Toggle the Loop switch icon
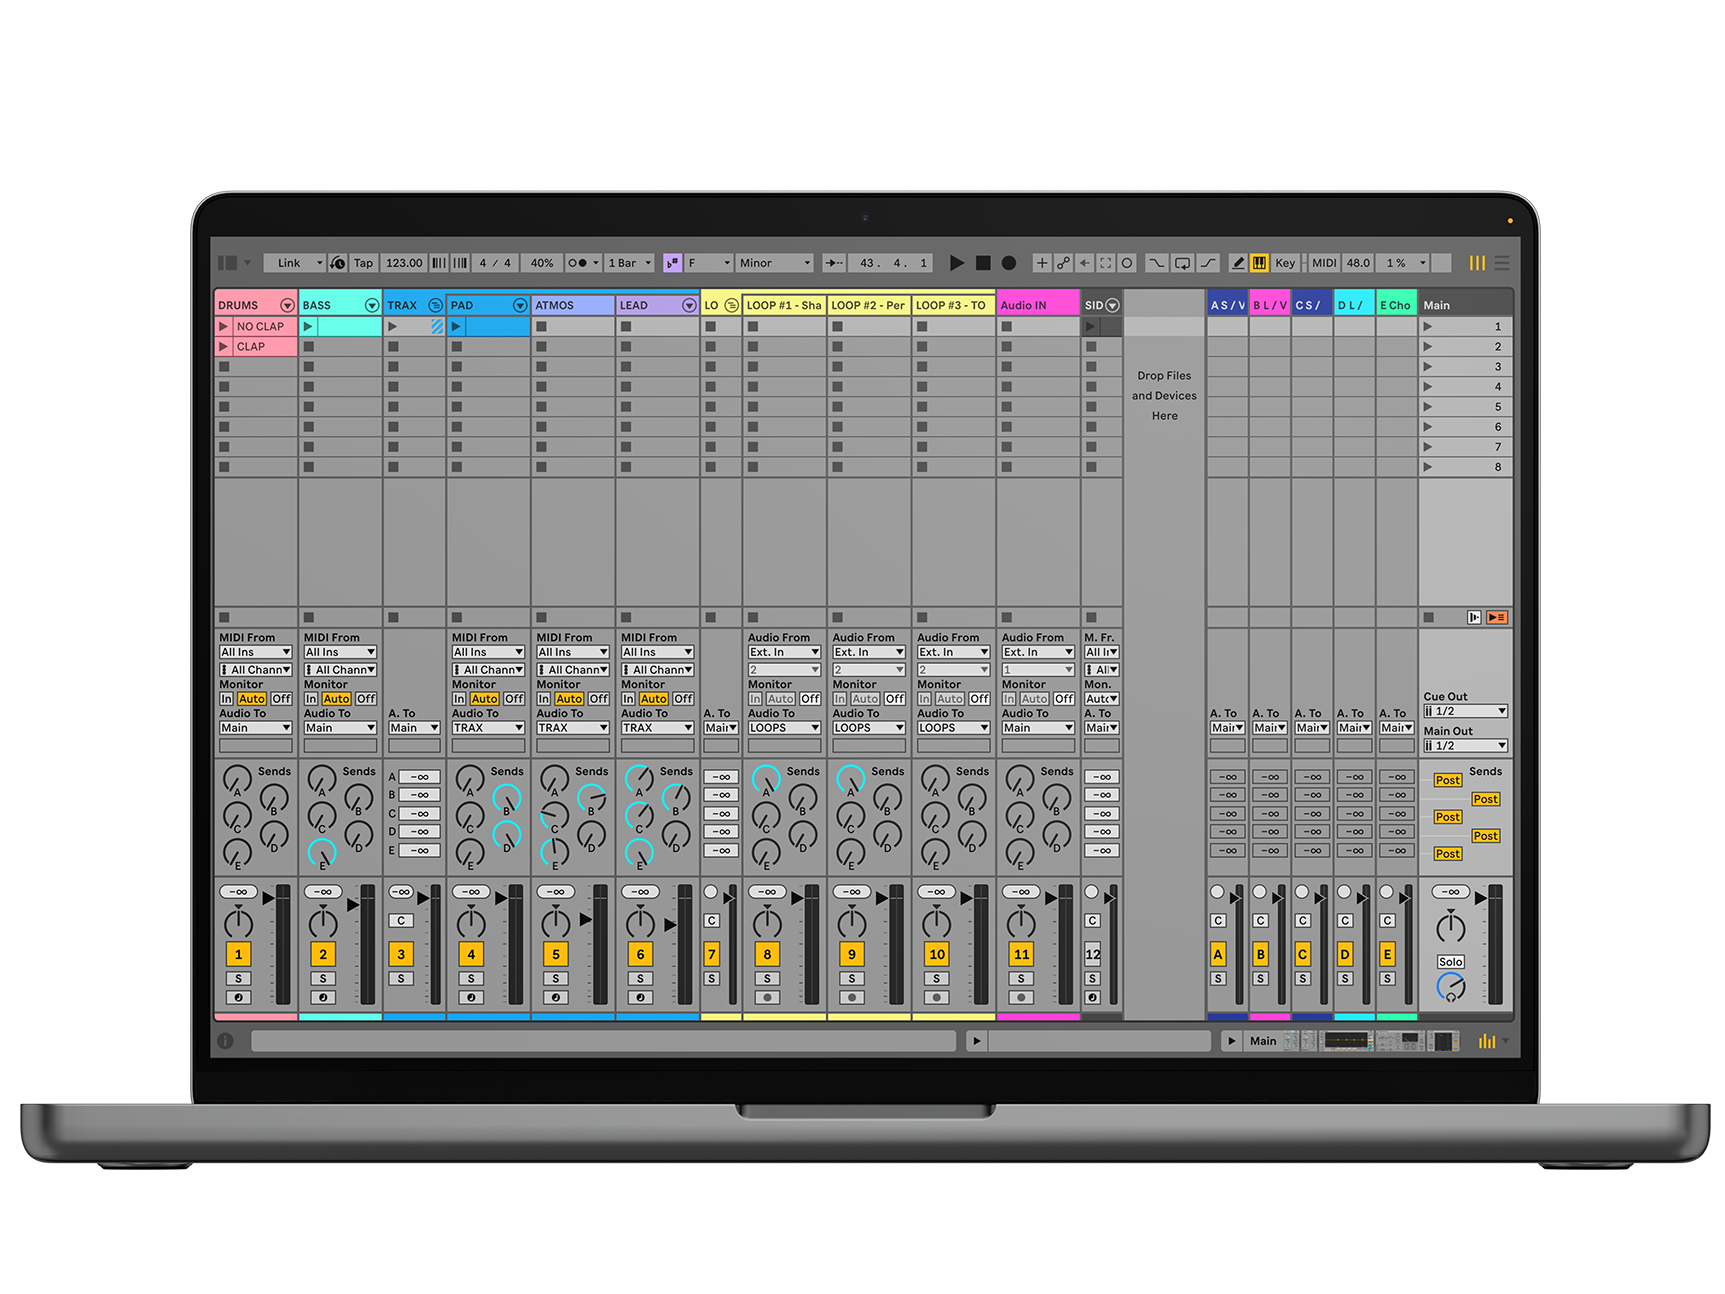The height and width of the screenshot is (1294, 1725). click(x=1182, y=263)
